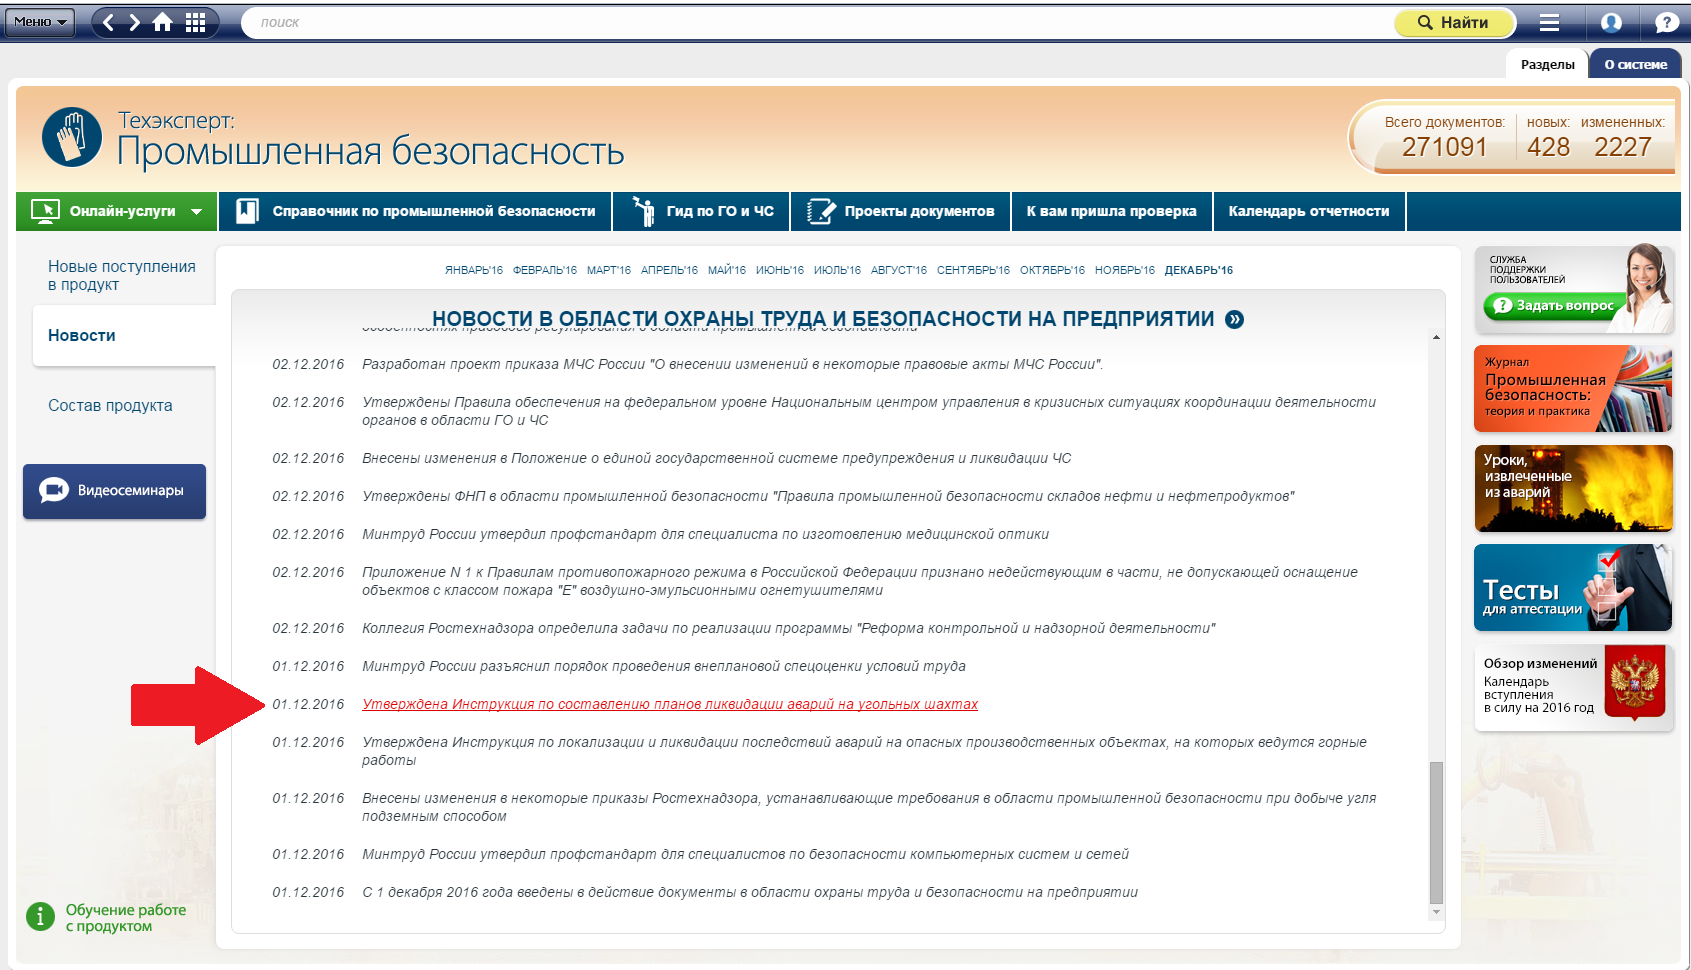Open total documents count 271091
The height and width of the screenshot is (970, 1691).
(1444, 147)
